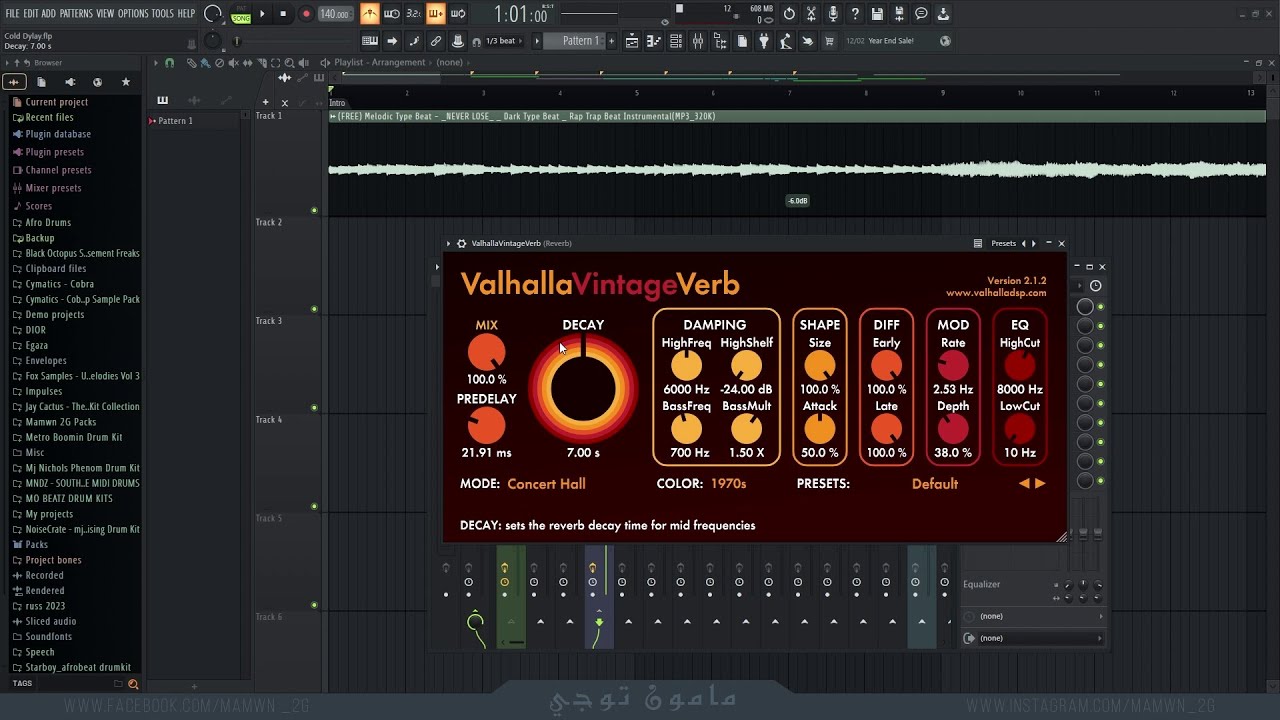Image resolution: width=1280 pixels, height=720 pixels.
Task: Expand the Sliced audio folder
Action: pos(50,621)
